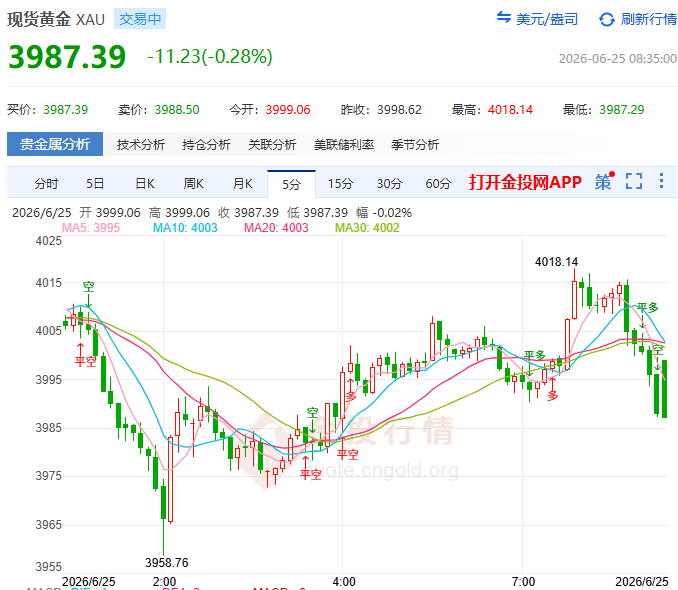Open the 季节分析 tab

pos(415,144)
